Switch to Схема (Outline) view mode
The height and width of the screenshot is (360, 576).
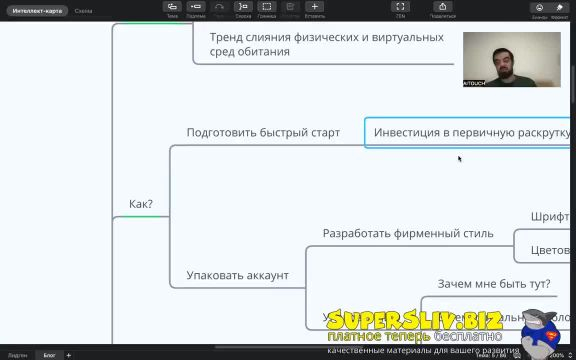(83, 11)
